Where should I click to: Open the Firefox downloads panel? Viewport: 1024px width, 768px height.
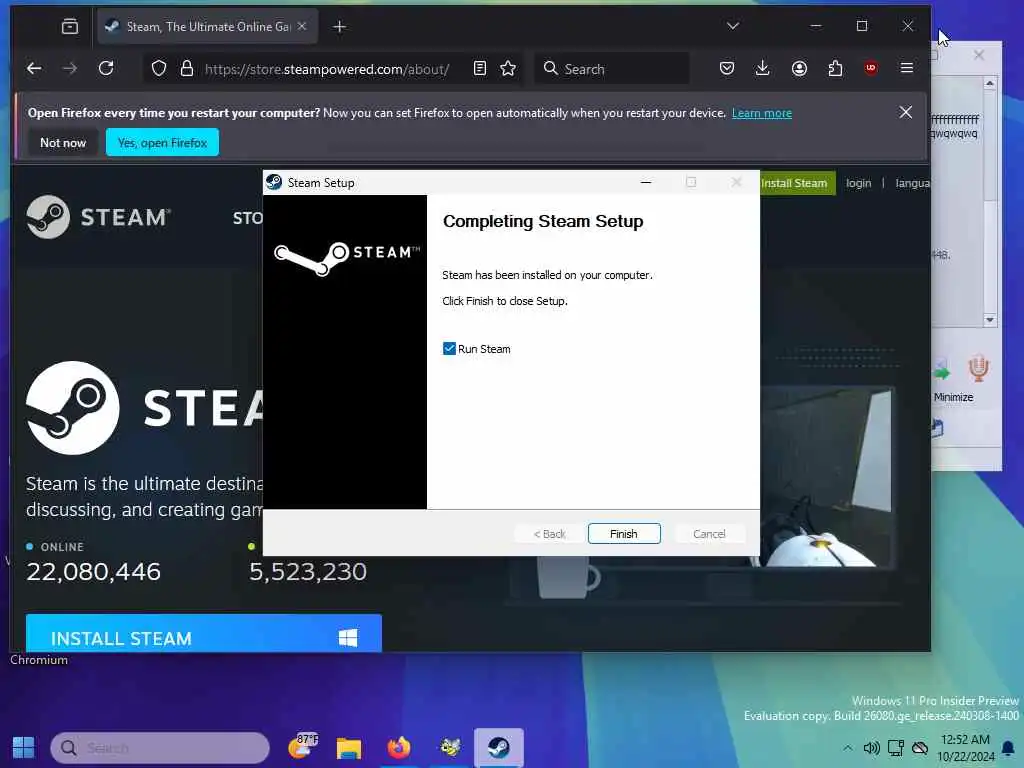click(762, 69)
